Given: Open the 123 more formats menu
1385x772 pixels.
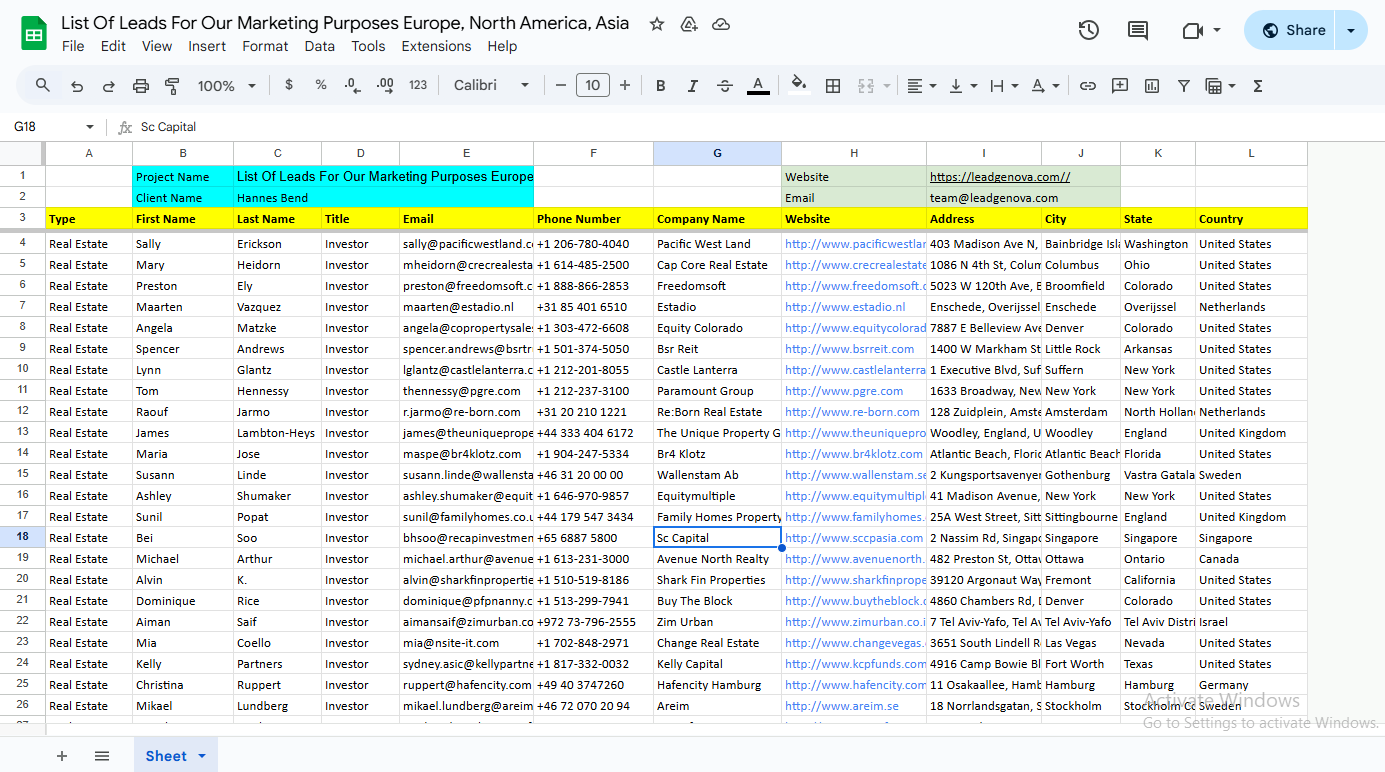Looking at the screenshot, I should click(418, 86).
